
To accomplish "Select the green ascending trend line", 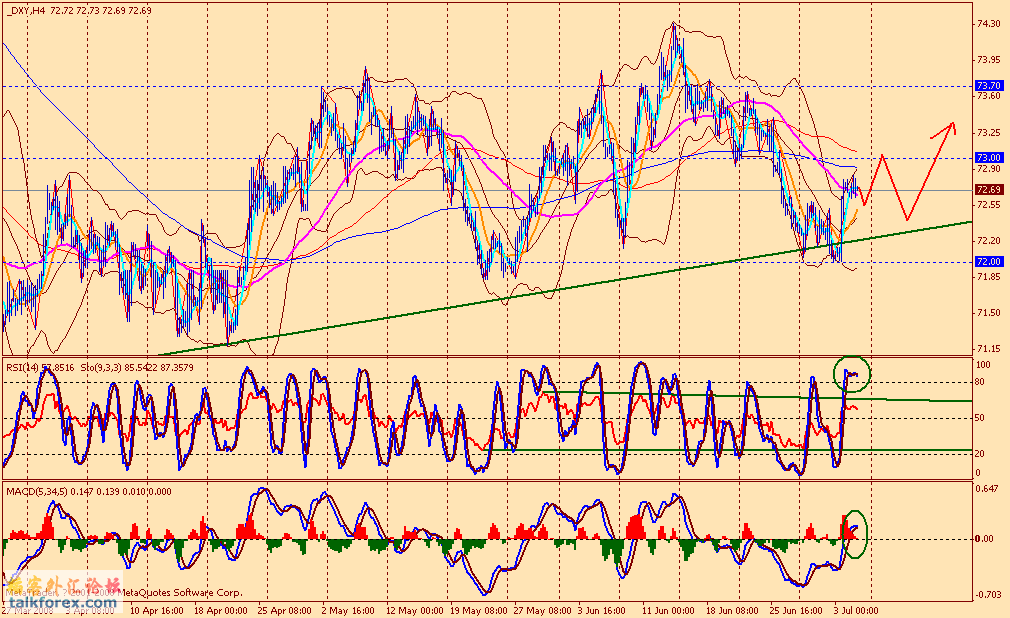I will 566,288.
